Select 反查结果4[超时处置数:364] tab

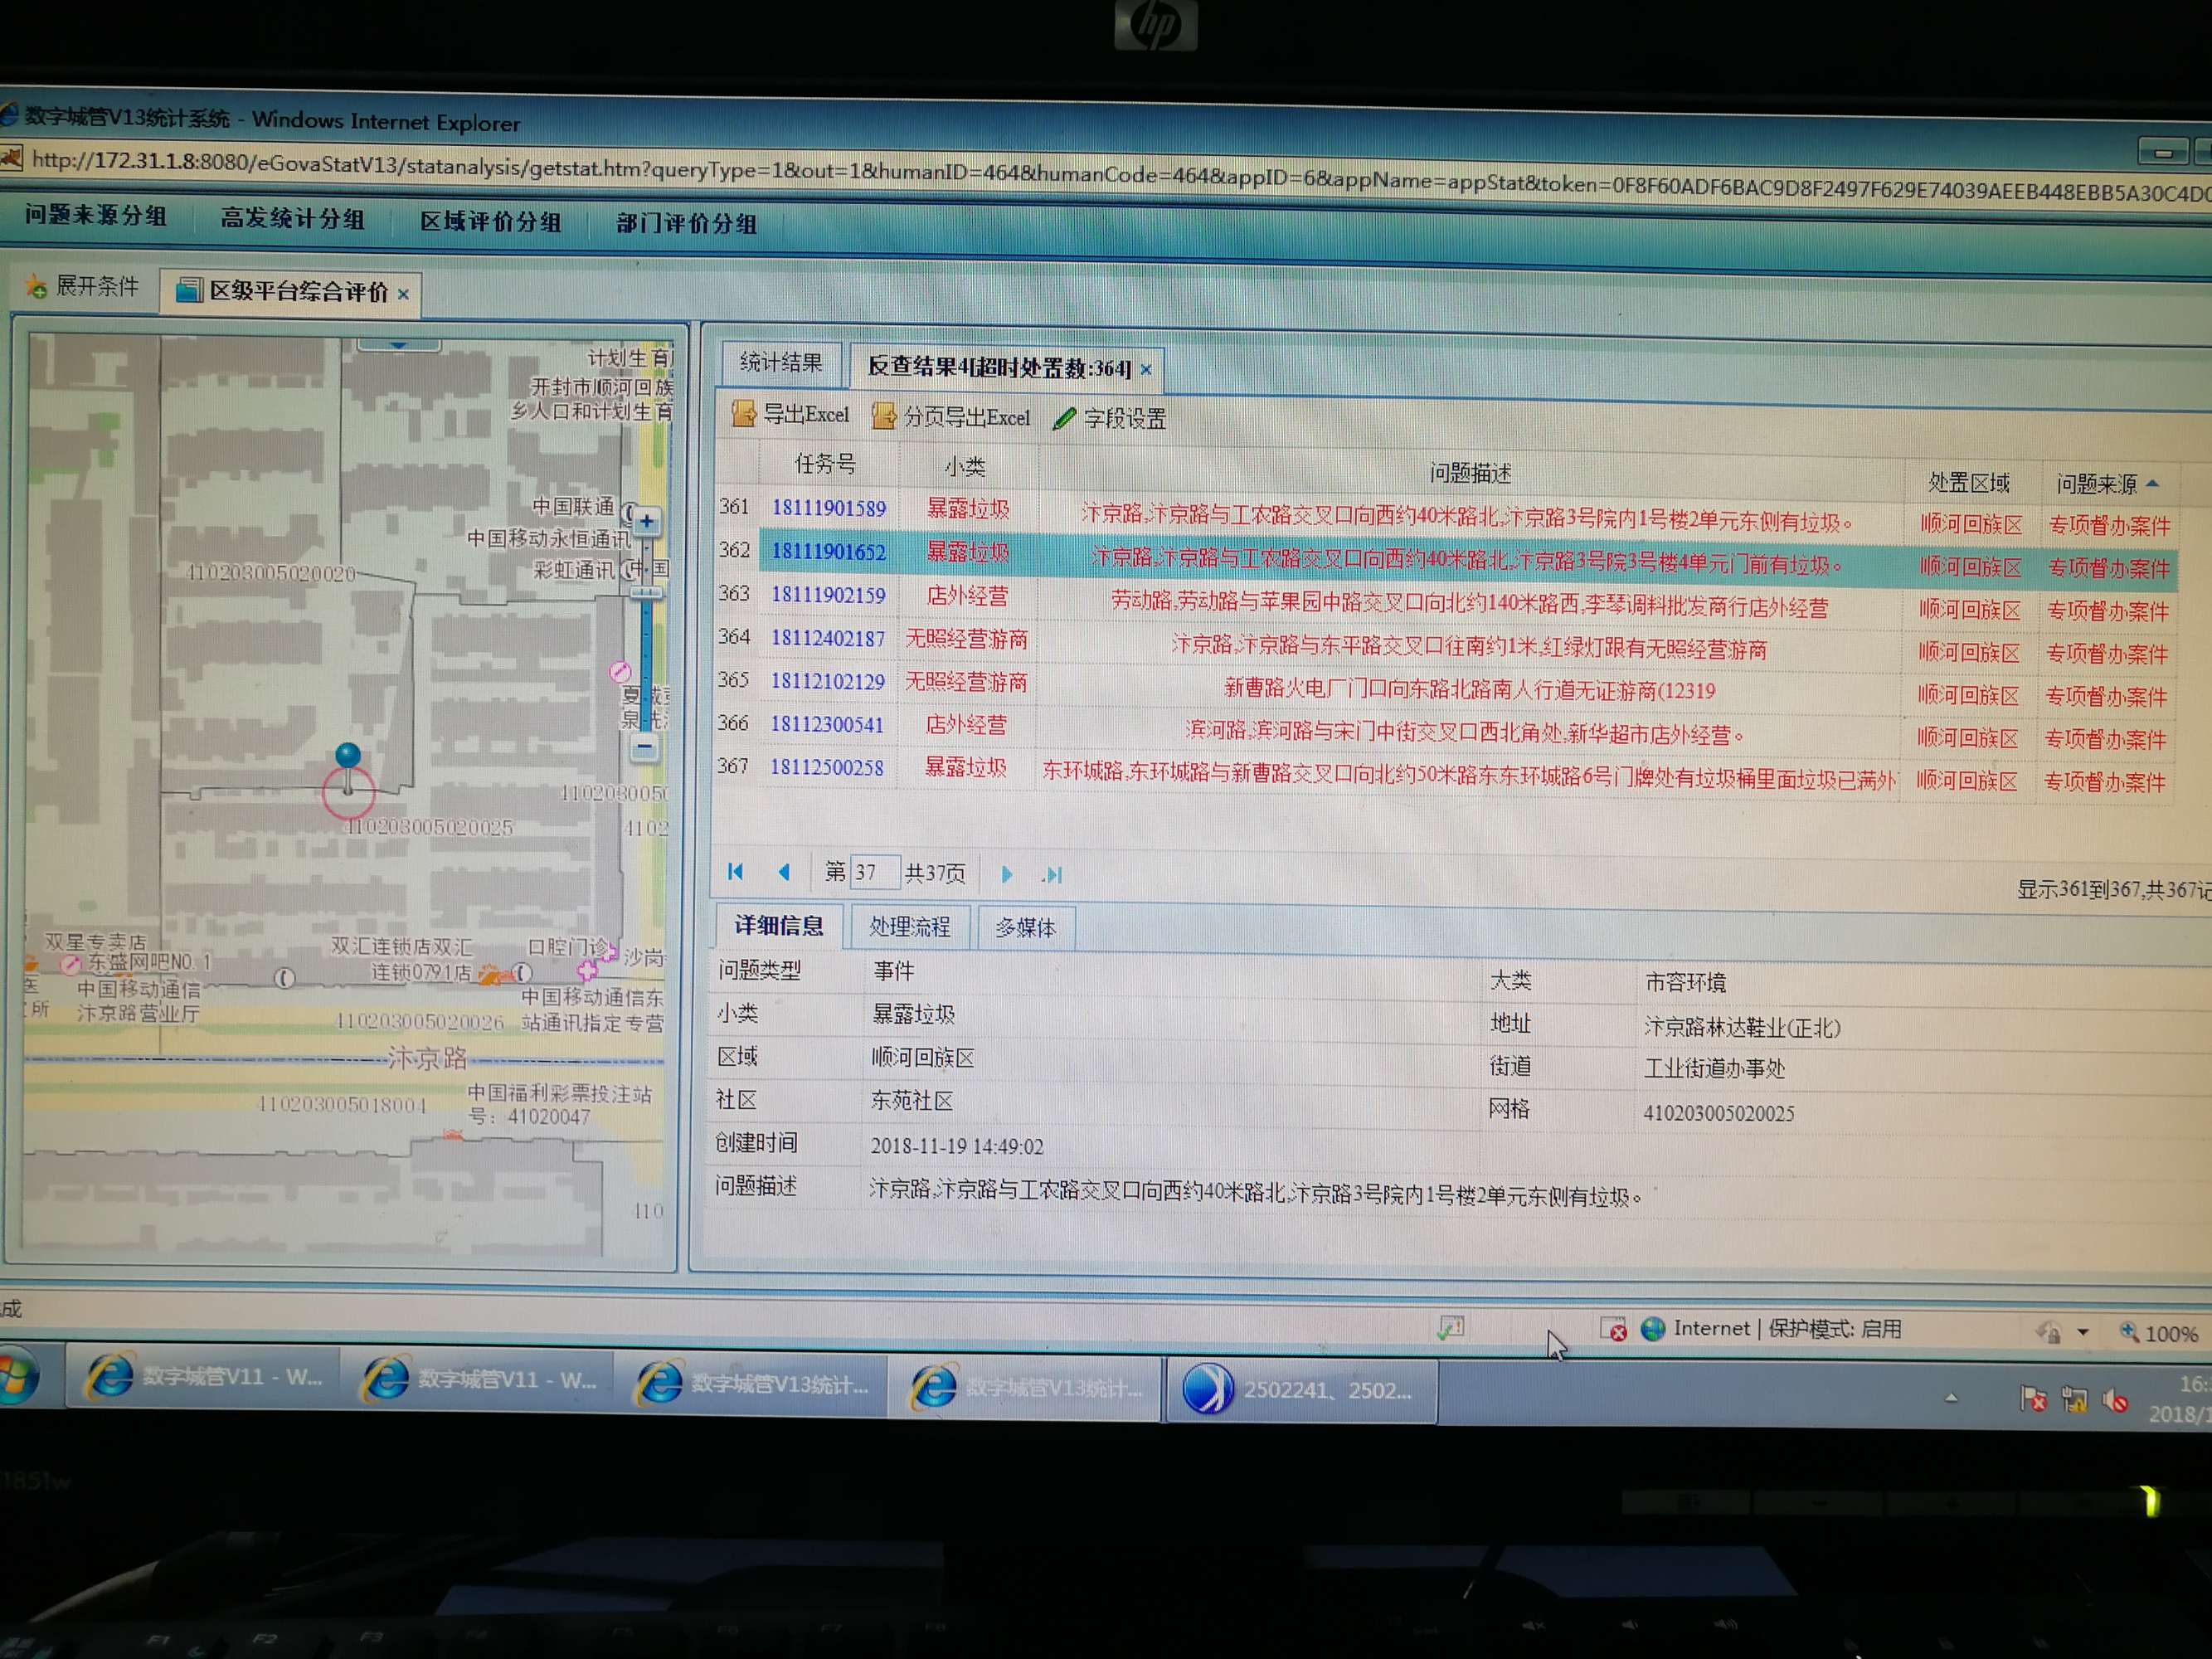(999, 367)
